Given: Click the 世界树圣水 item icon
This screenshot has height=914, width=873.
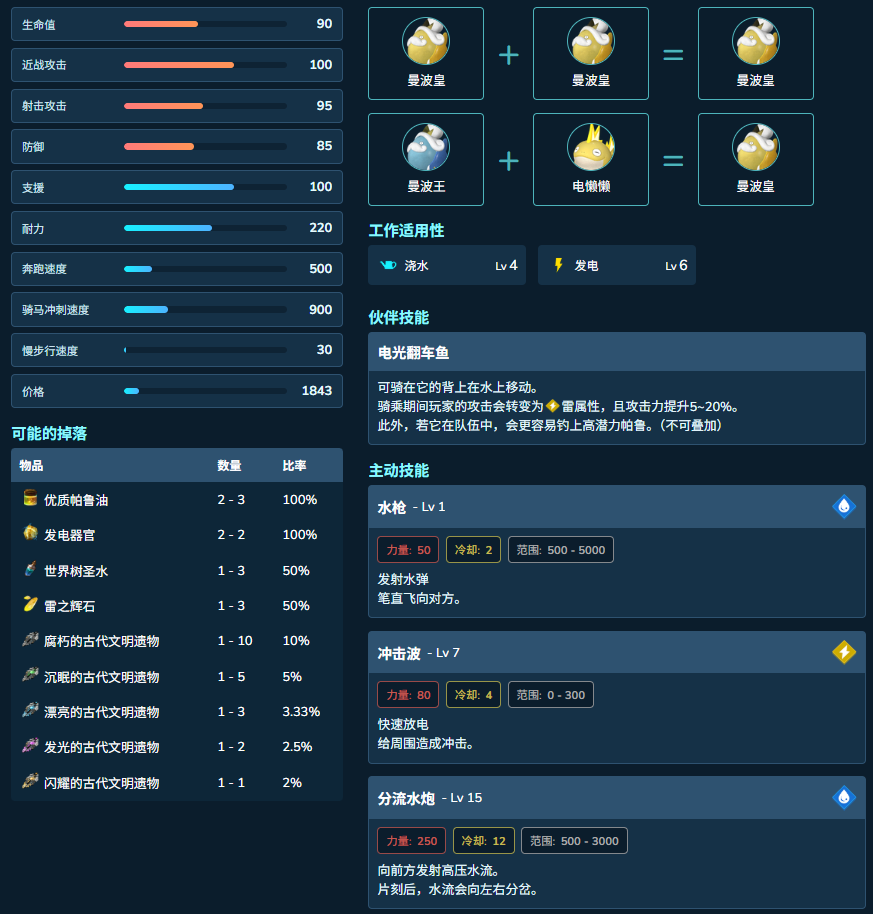Looking at the screenshot, I should 30,570.
